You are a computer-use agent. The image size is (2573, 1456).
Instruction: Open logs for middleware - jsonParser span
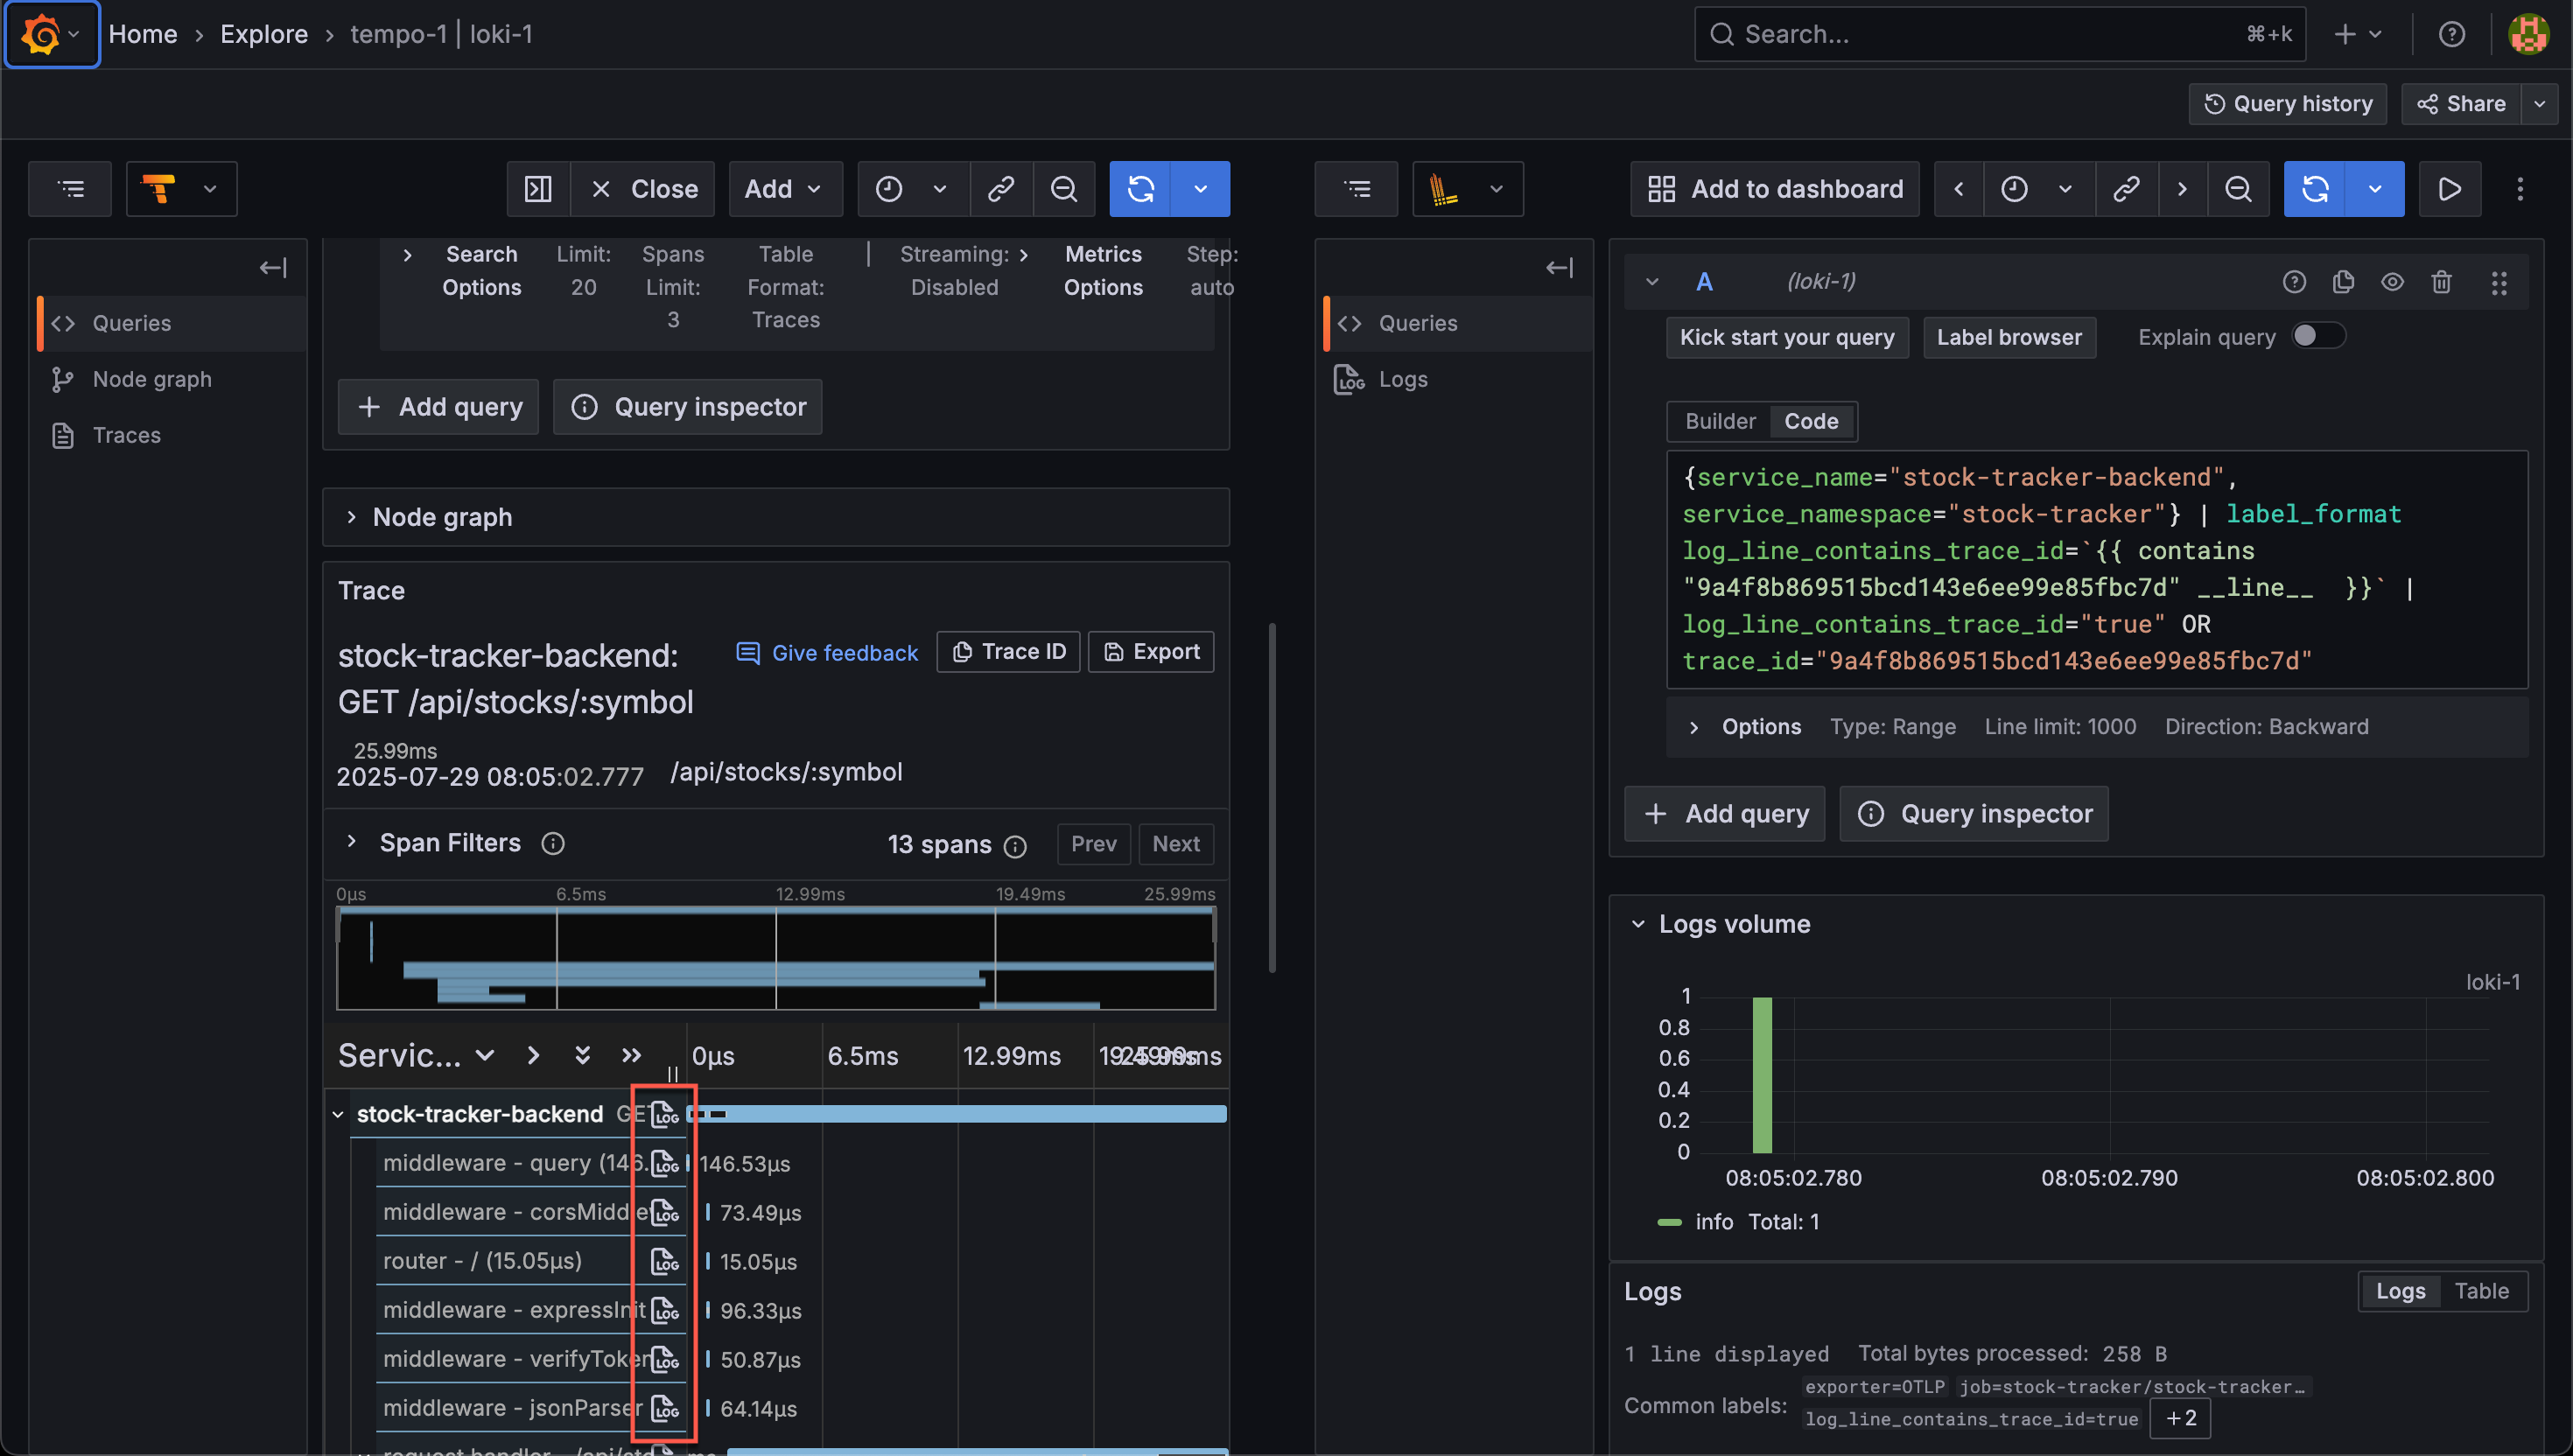pyautogui.click(x=665, y=1408)
